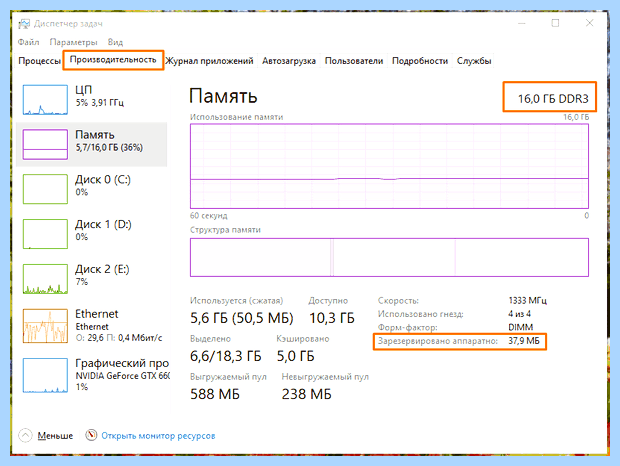Click the Структура памяти composition bar

pyautogui.click(x=389, y=257)
